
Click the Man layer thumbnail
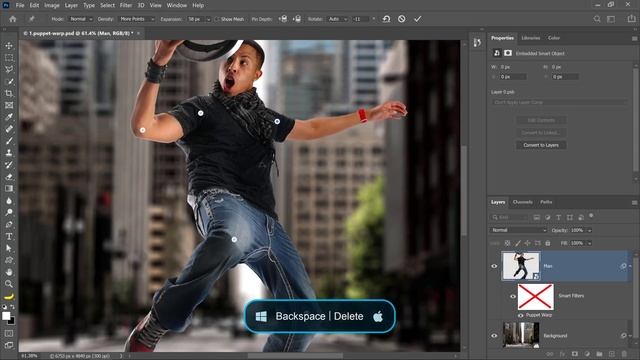click(x=521, y=266)
